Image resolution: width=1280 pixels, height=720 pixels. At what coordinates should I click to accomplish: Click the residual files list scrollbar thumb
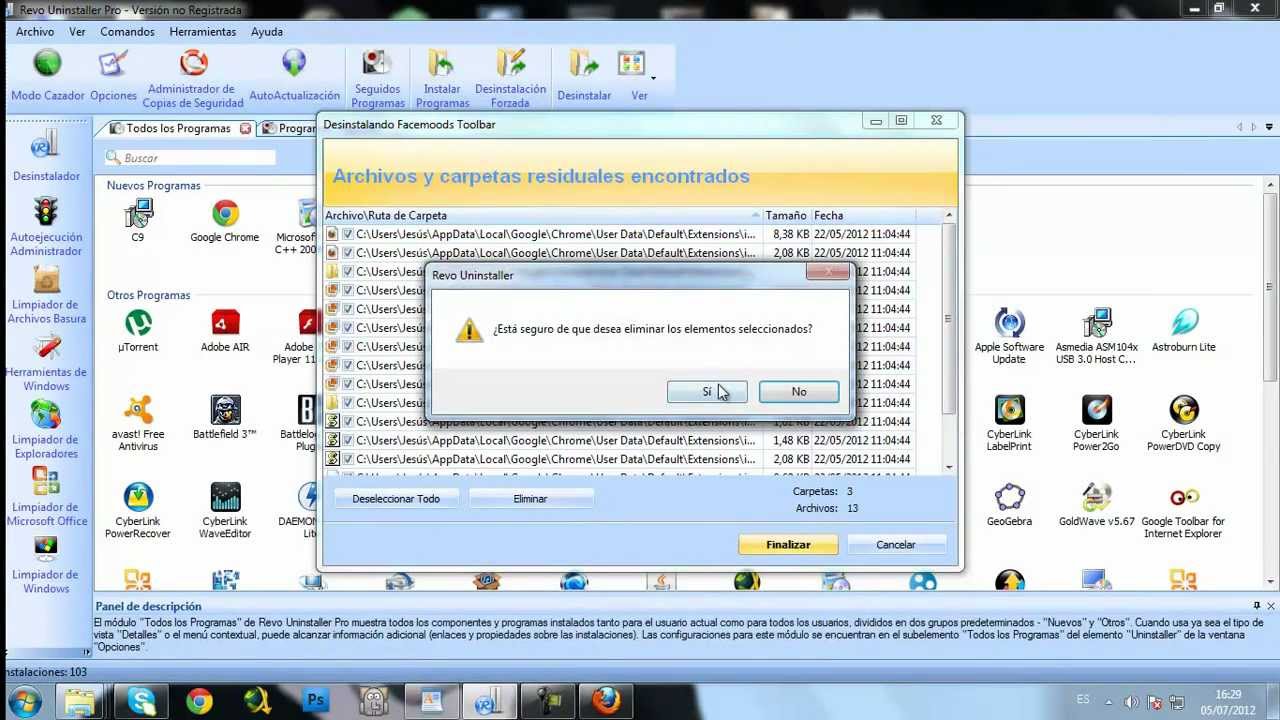click(x=948, y=320)
